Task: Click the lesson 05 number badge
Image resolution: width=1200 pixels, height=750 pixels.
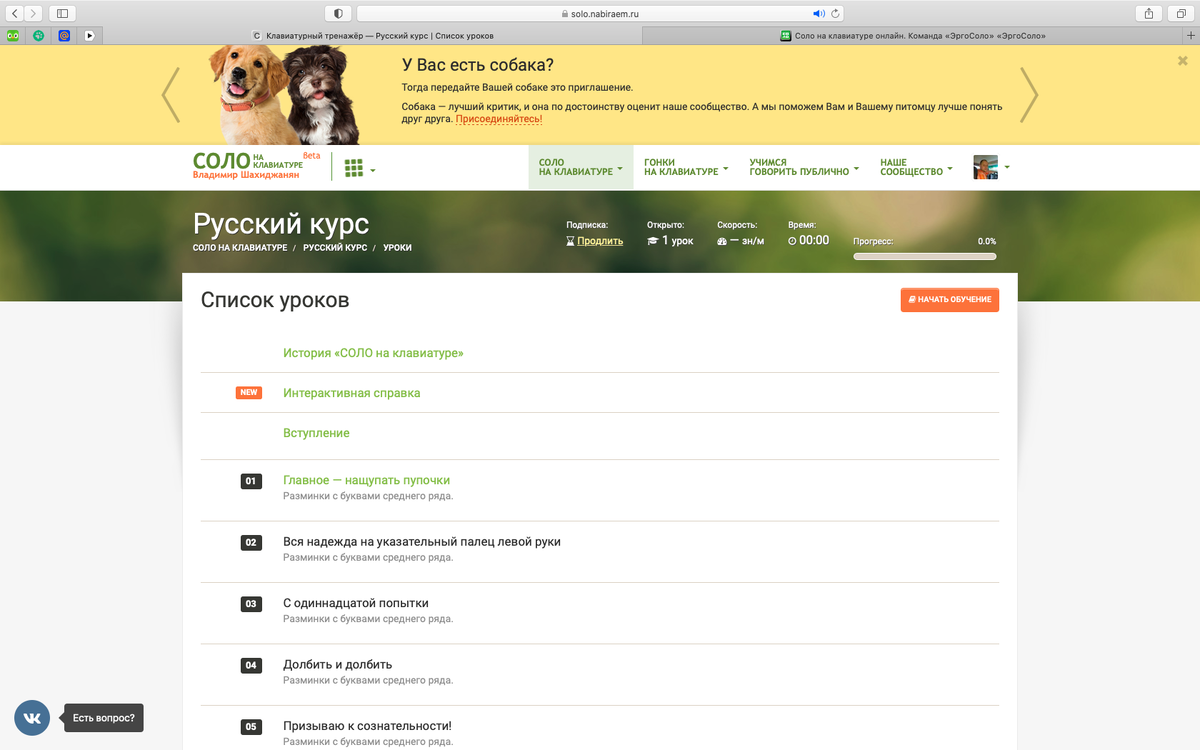Action: [251, 727]
